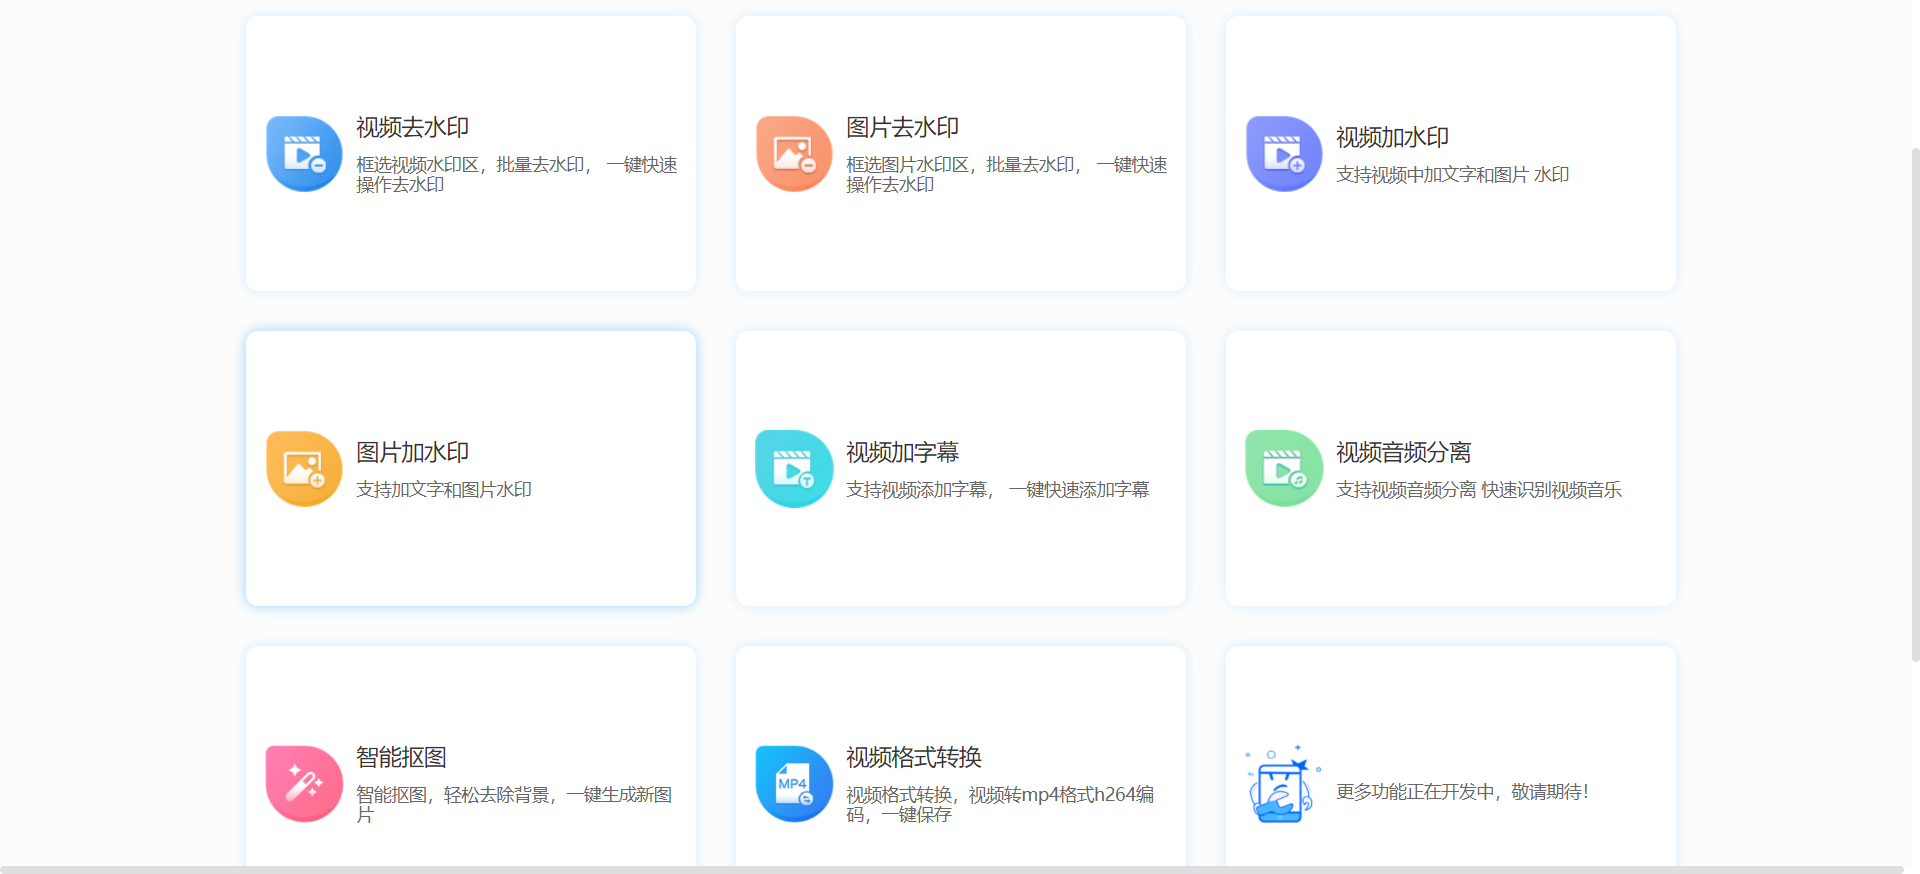Open the 图片加水印 title
1920x874 pixels.
(x=412, y=453)
